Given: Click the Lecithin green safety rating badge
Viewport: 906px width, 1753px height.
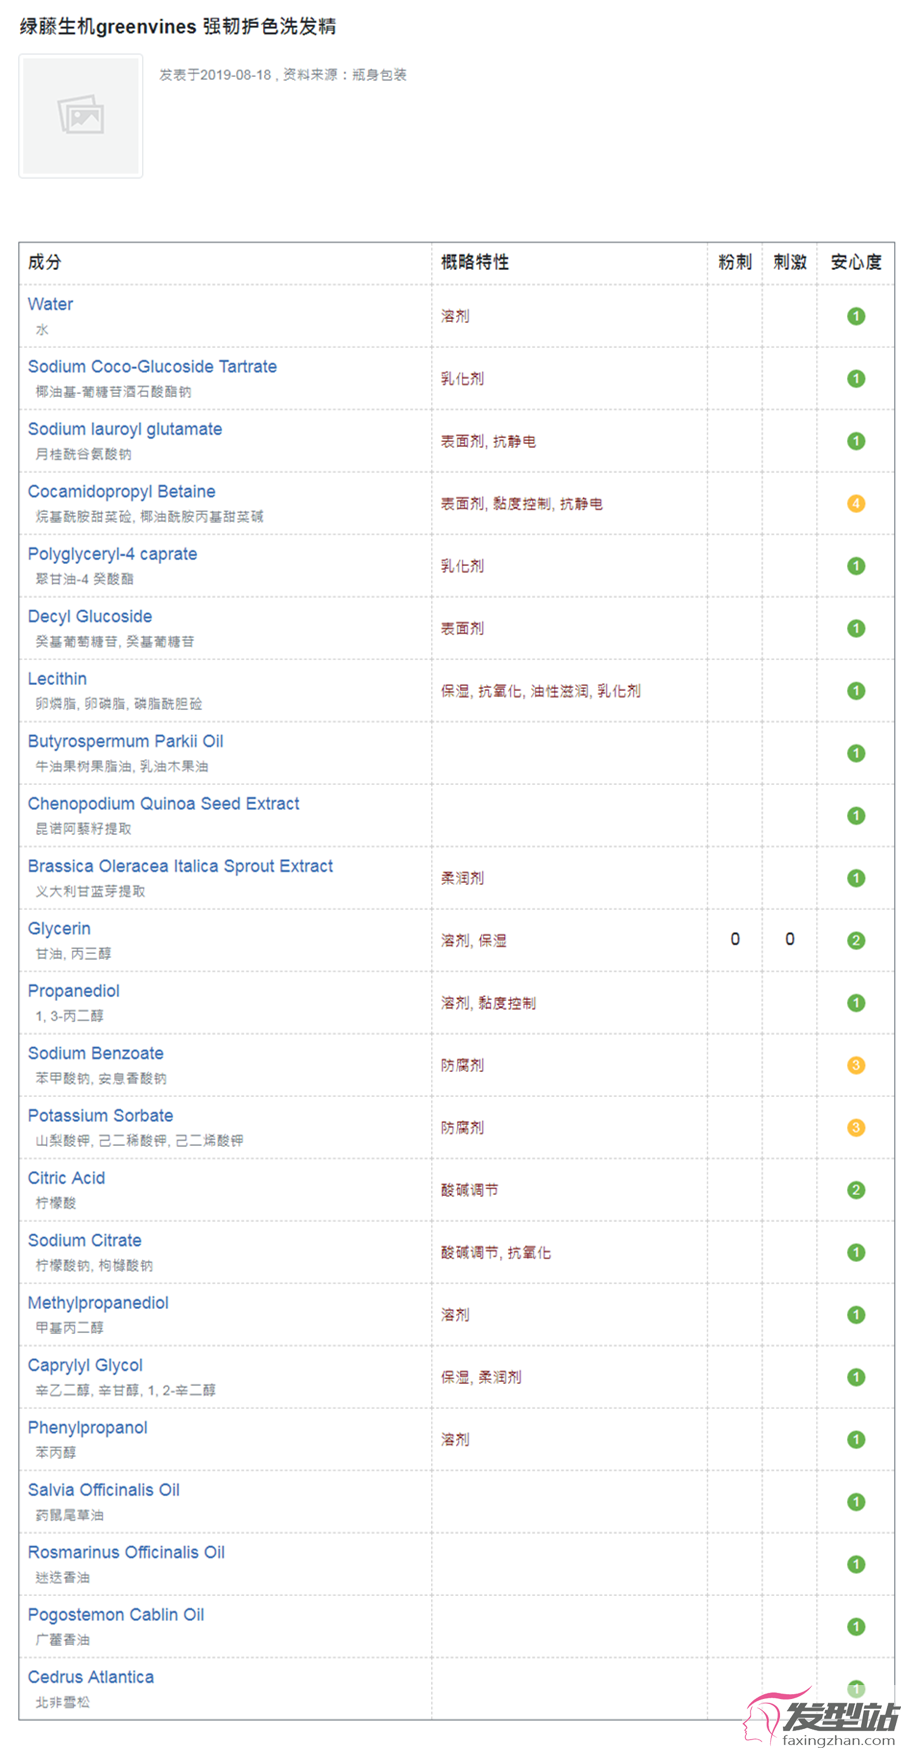Looking at the screenshot, I should pyautogui.click(x=856, y=691).
